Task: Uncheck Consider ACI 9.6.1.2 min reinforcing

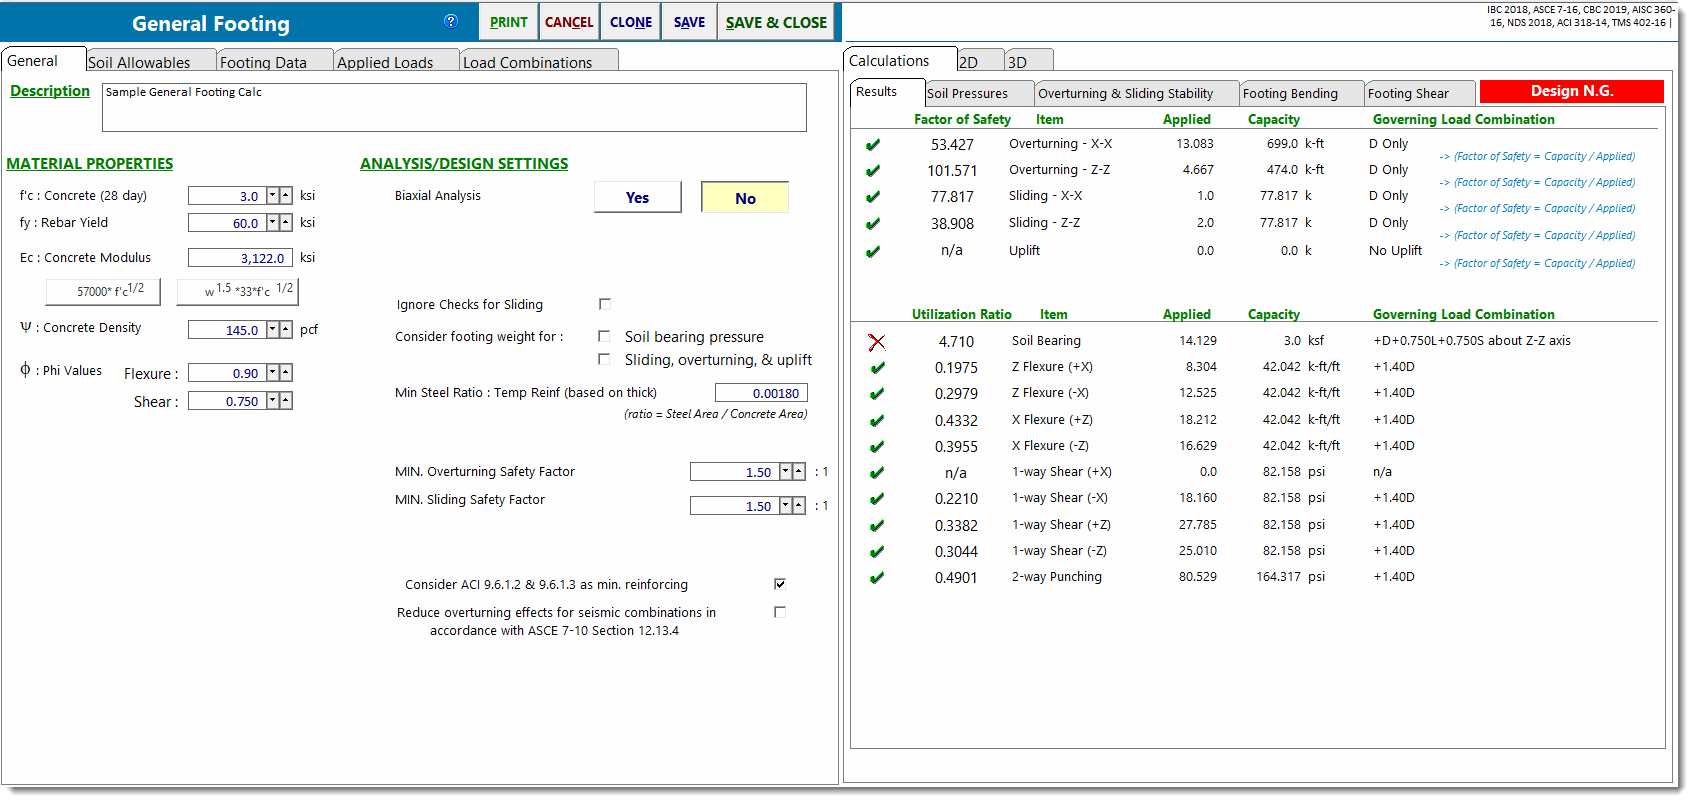Action: (x=780, y=584)
